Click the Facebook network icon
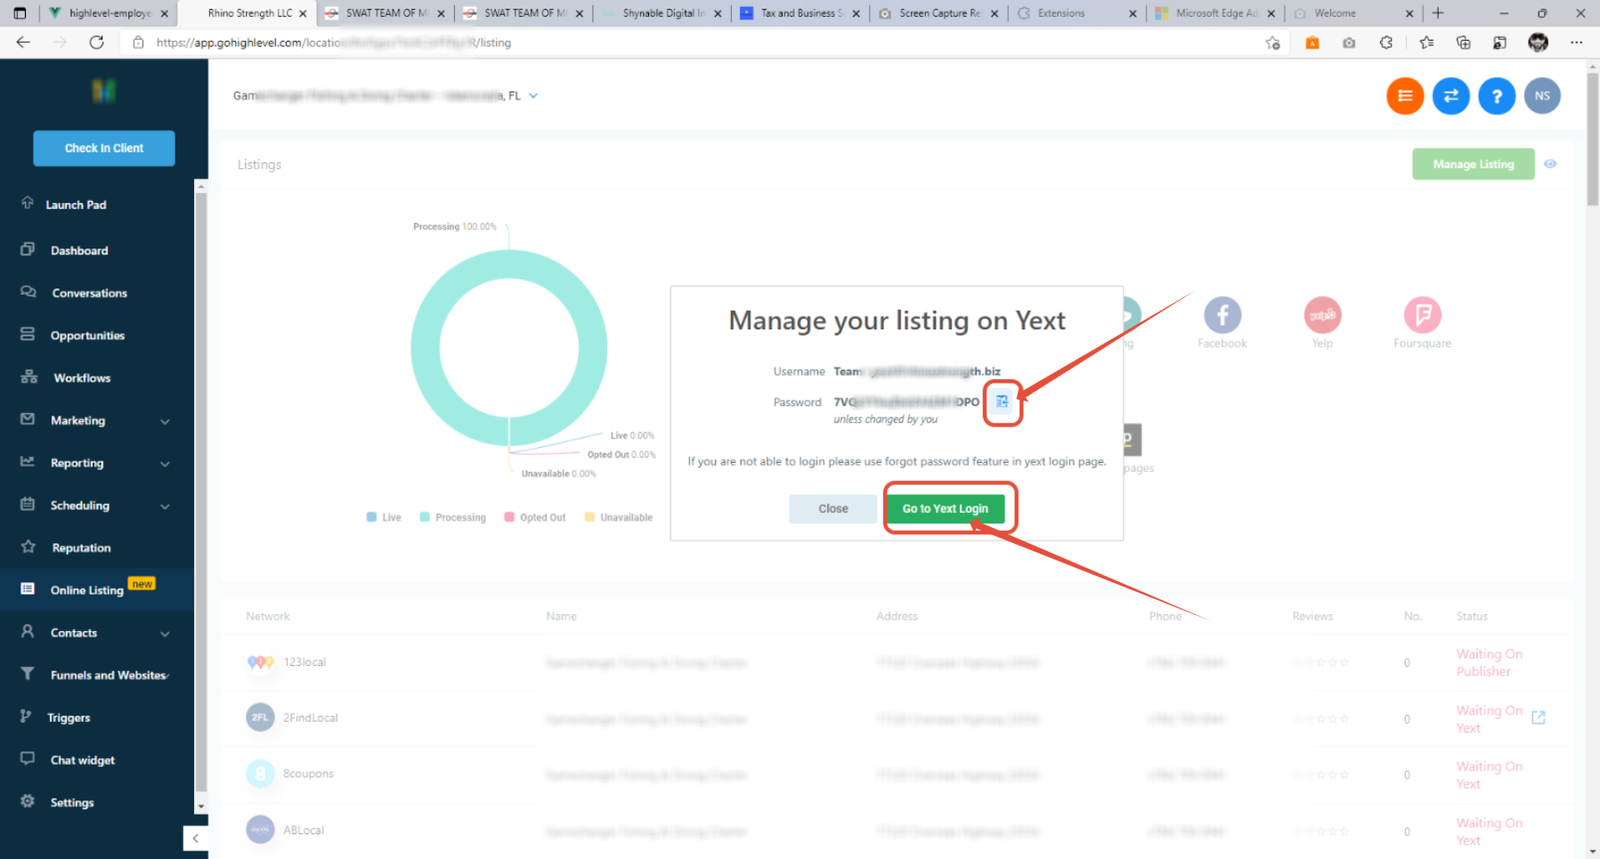This screenshot has height=859, width=1600. pos(1222,315)
